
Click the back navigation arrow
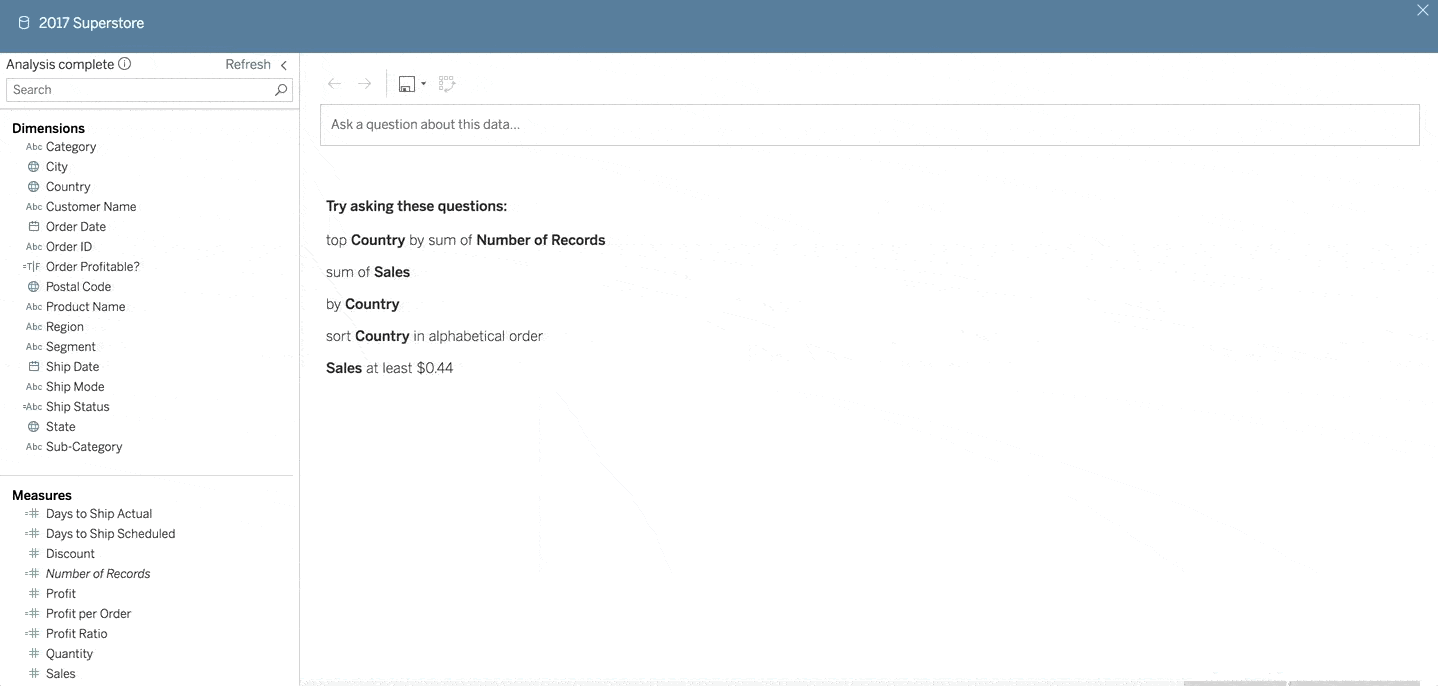(x=334, y=83)
